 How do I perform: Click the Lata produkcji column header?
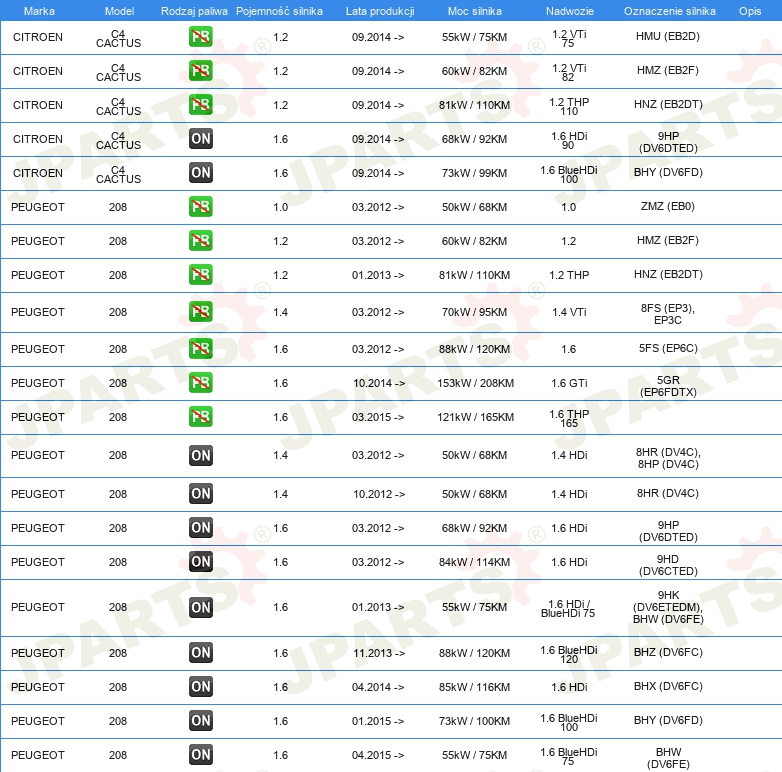[380, 11]
